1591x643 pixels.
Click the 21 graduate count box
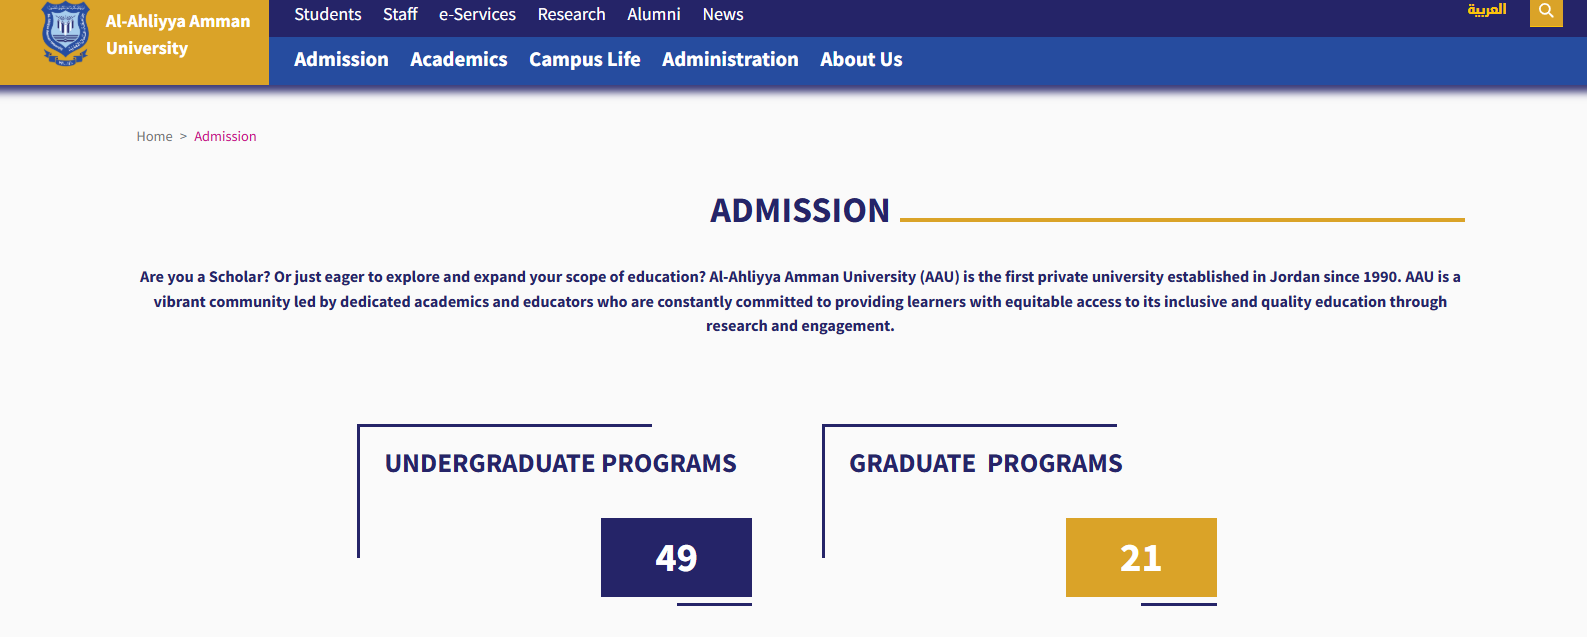[x=1141, y=557]
